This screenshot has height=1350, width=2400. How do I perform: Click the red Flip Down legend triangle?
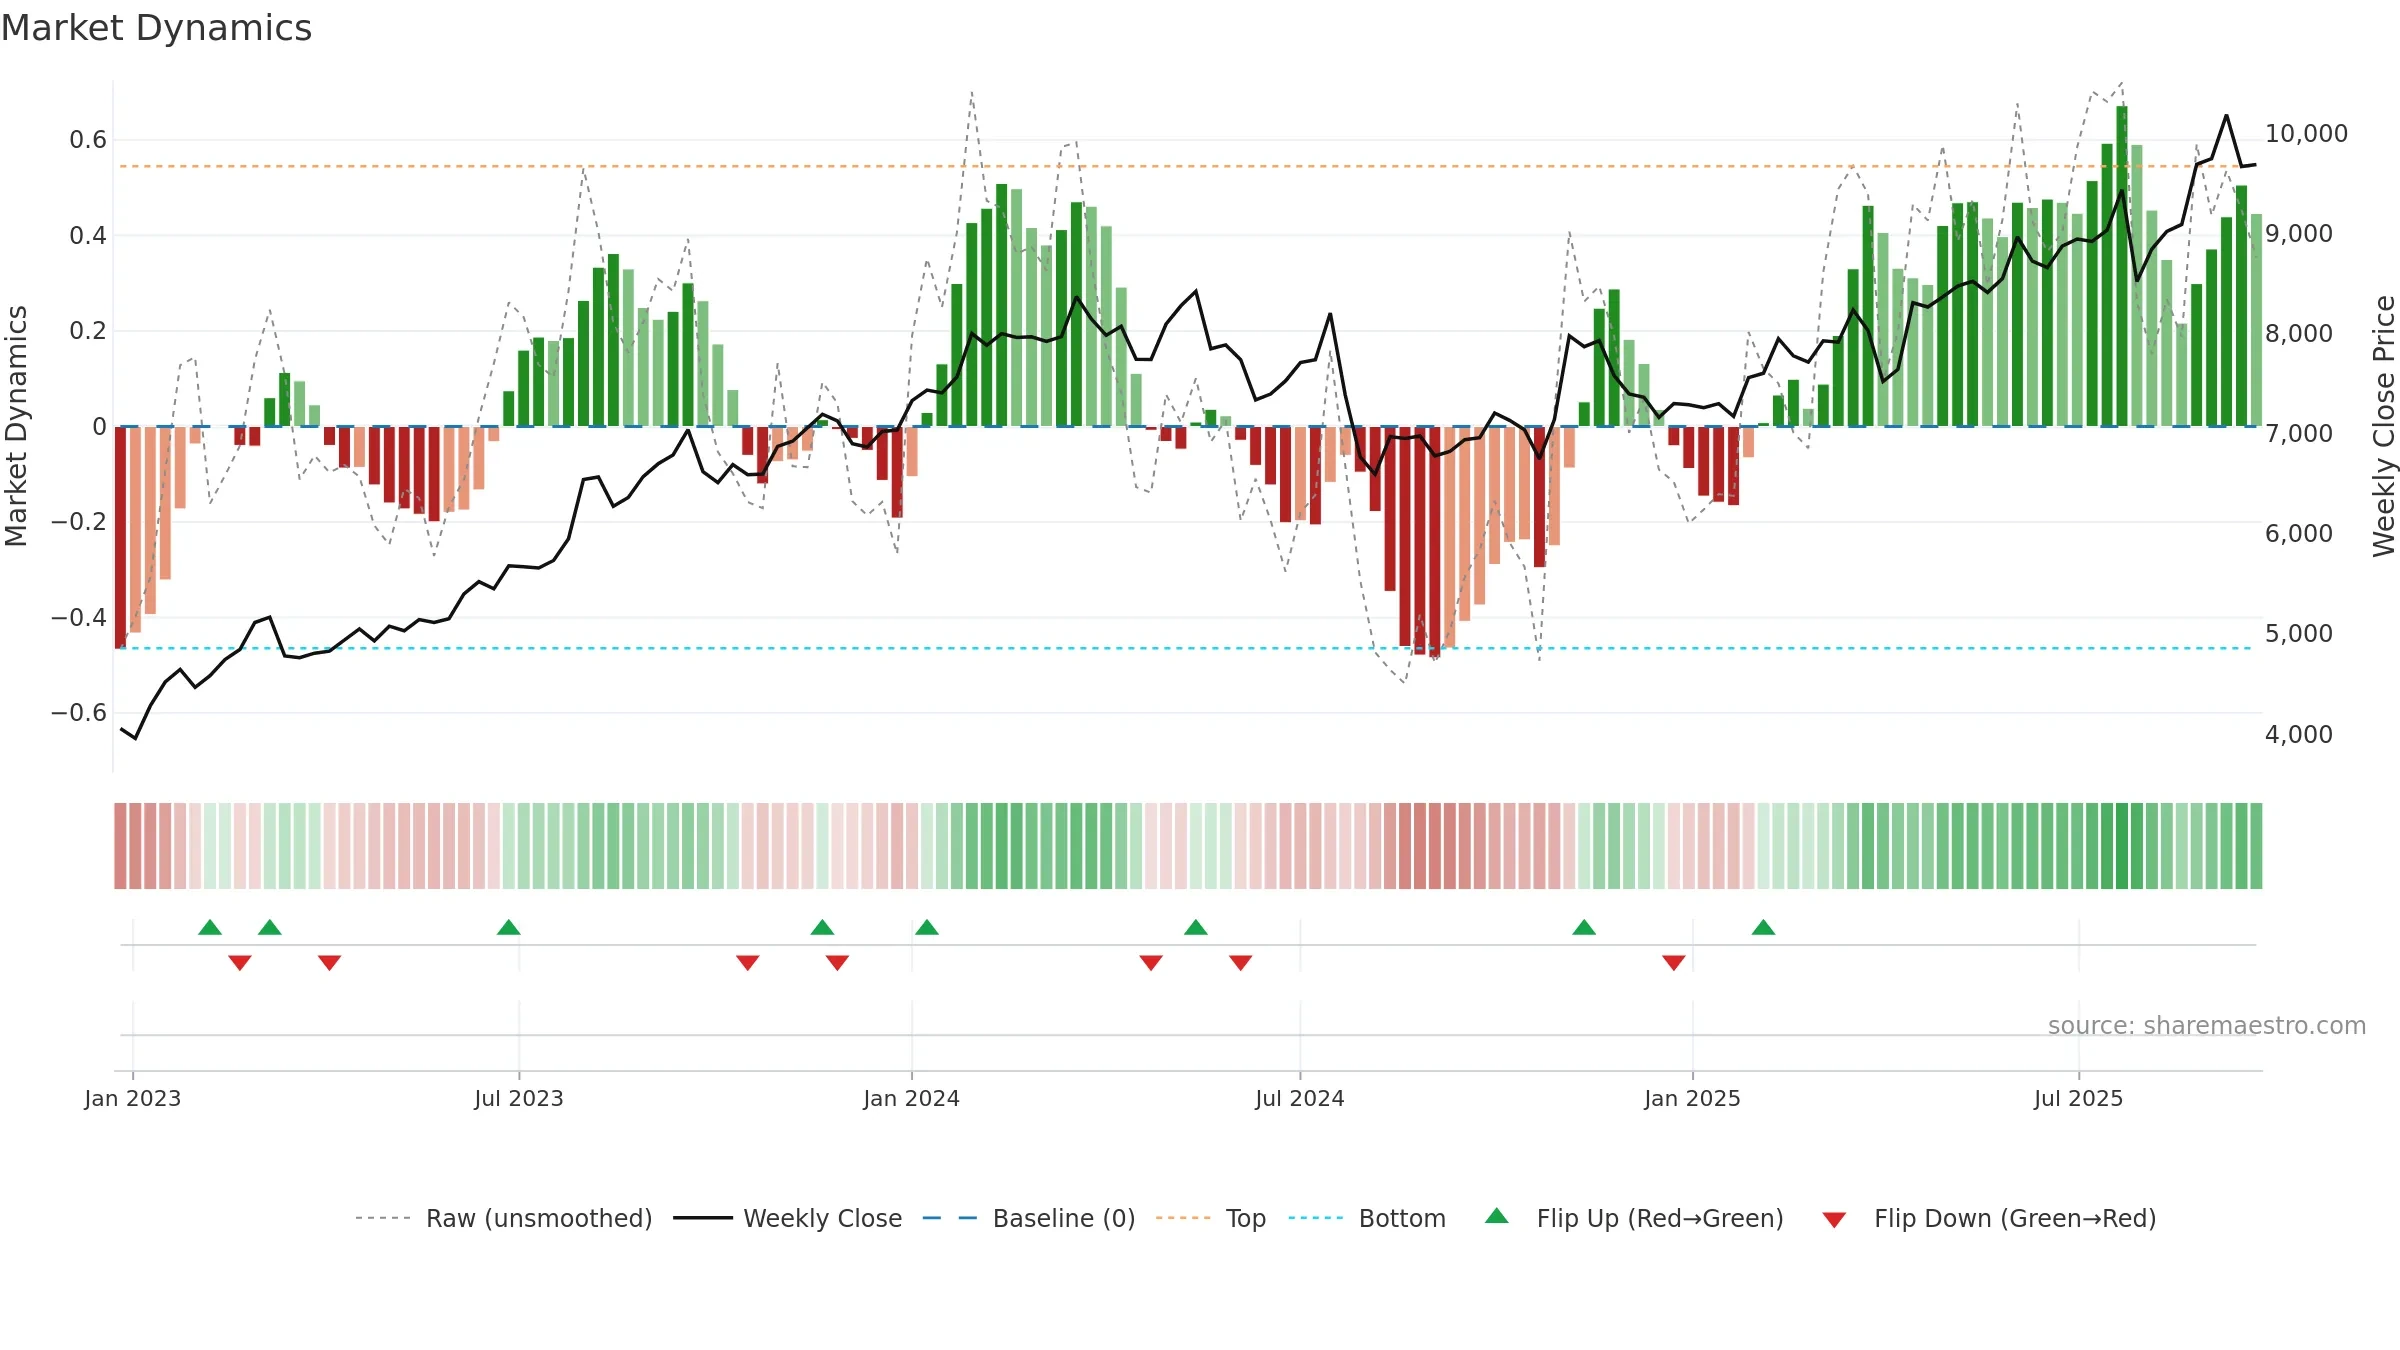(1834, 1220)
